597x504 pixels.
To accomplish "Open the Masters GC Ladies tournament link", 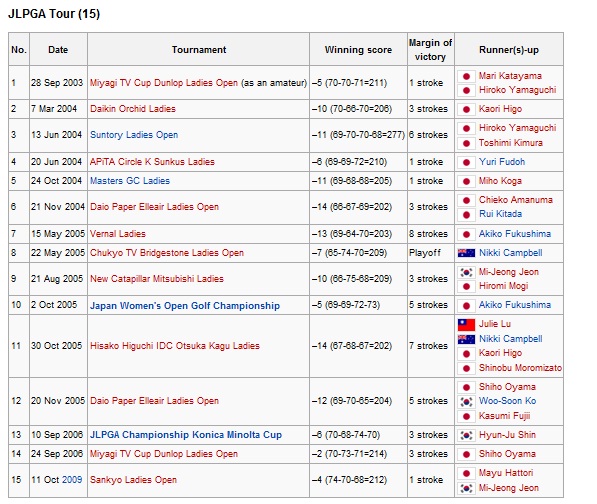I will point(130,181).
